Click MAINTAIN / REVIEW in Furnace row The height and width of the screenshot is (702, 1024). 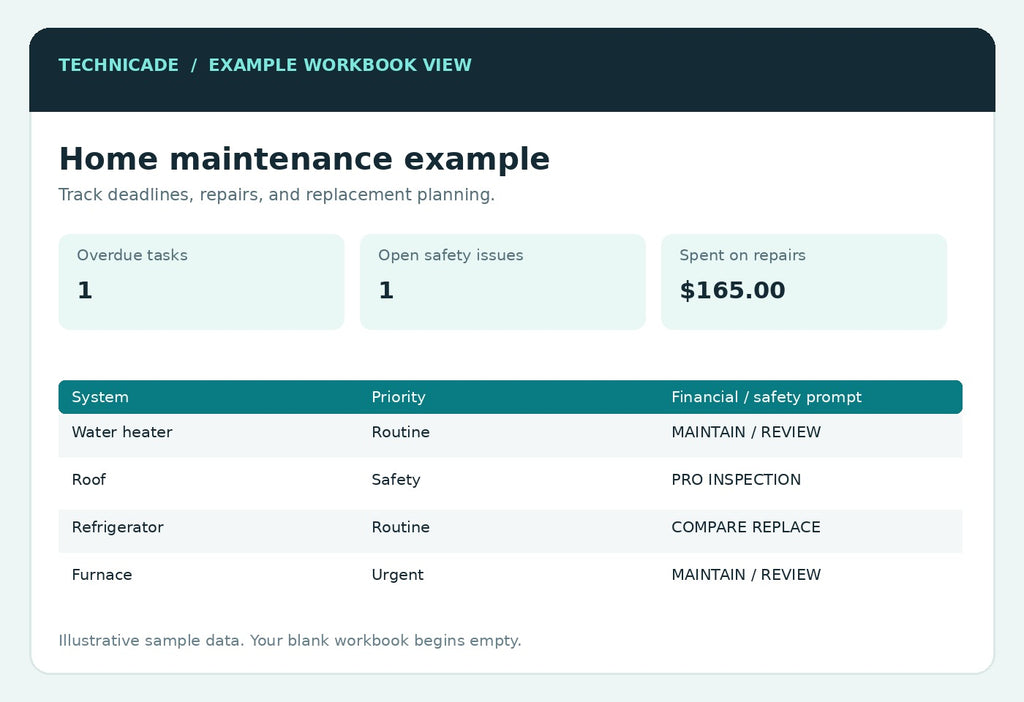(746, 575)
